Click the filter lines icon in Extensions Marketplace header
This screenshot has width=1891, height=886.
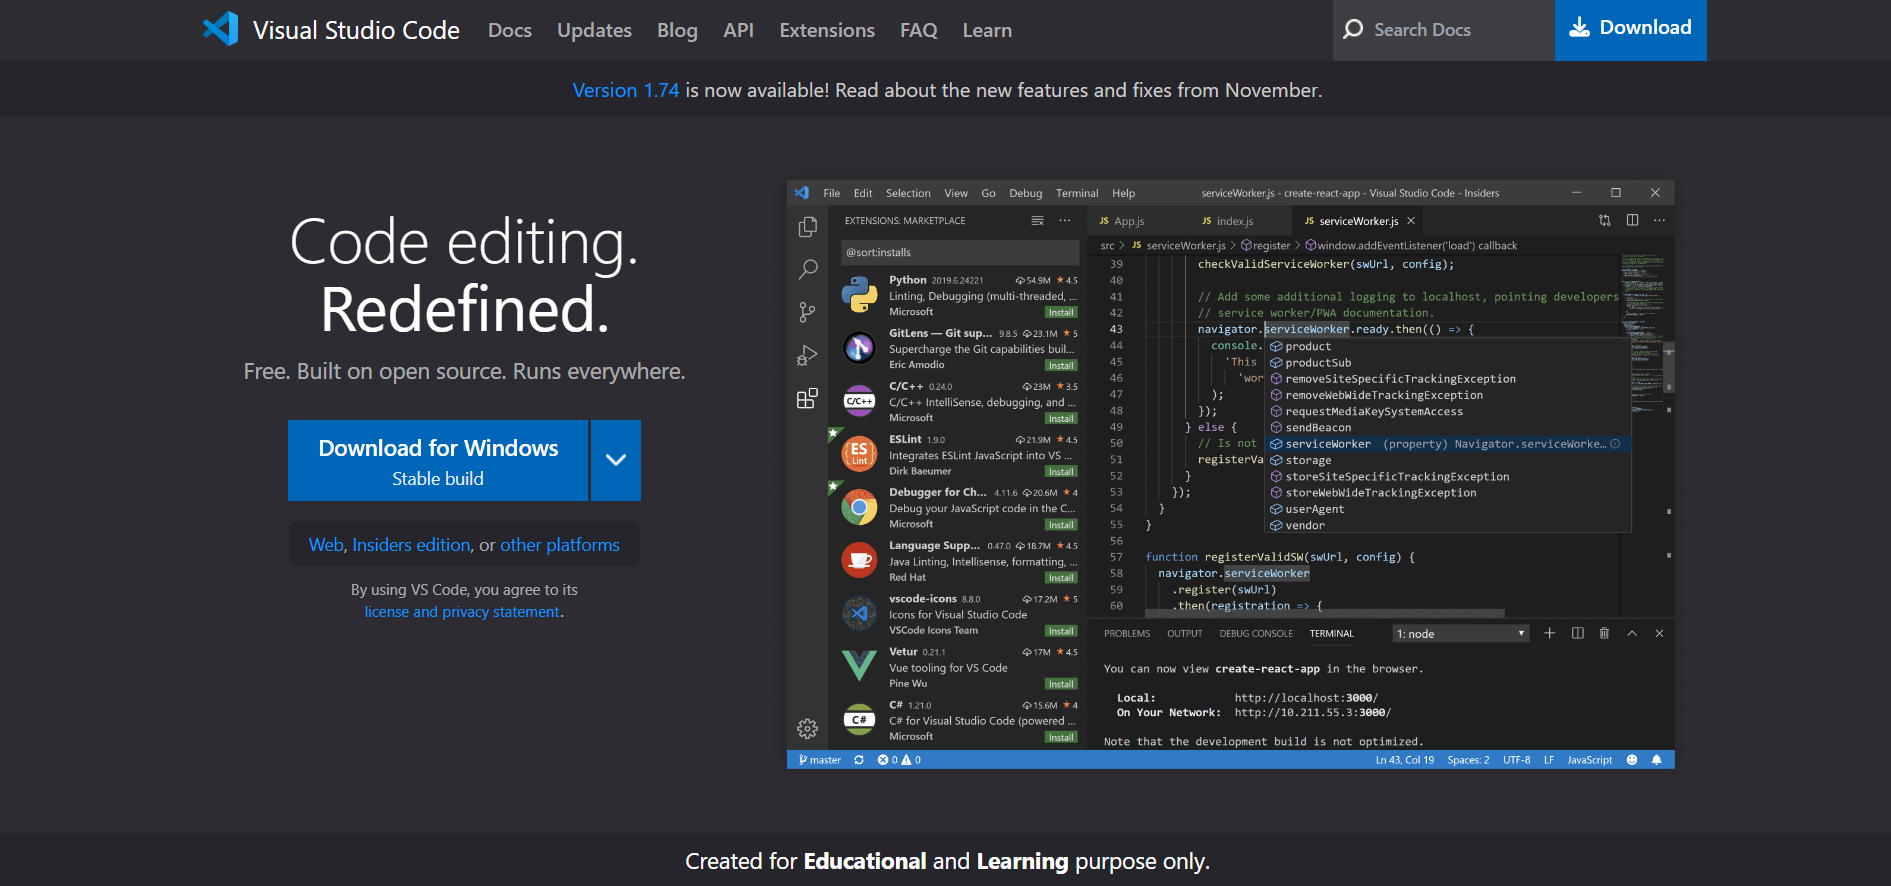tap(1037, 220)
